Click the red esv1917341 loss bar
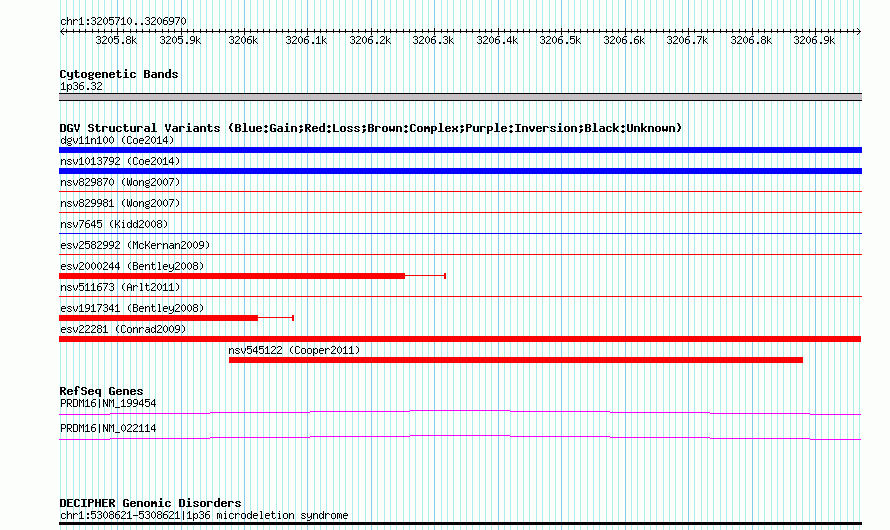Screen dimensions: 890x530 158,318
